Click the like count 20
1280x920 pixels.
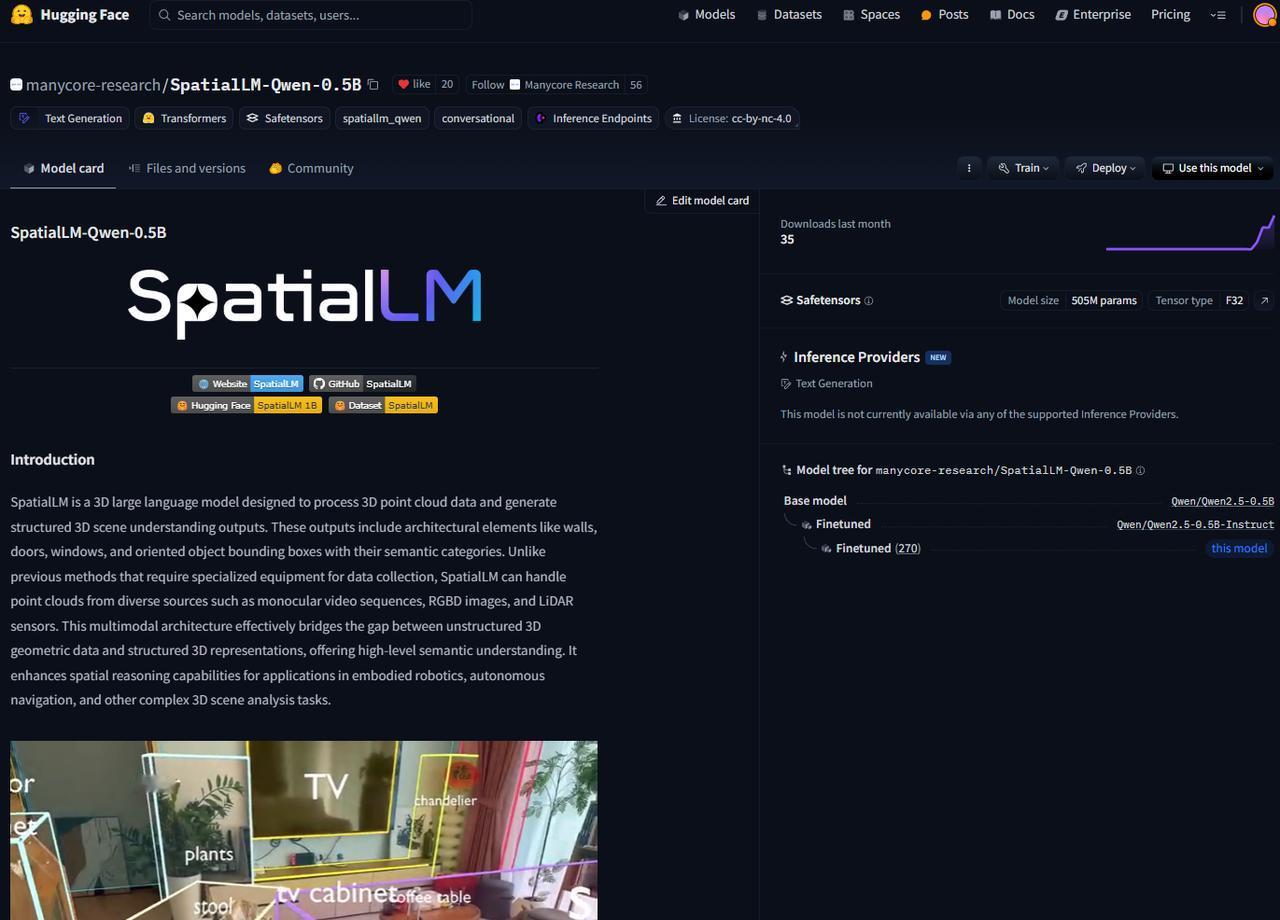[447, 85]
